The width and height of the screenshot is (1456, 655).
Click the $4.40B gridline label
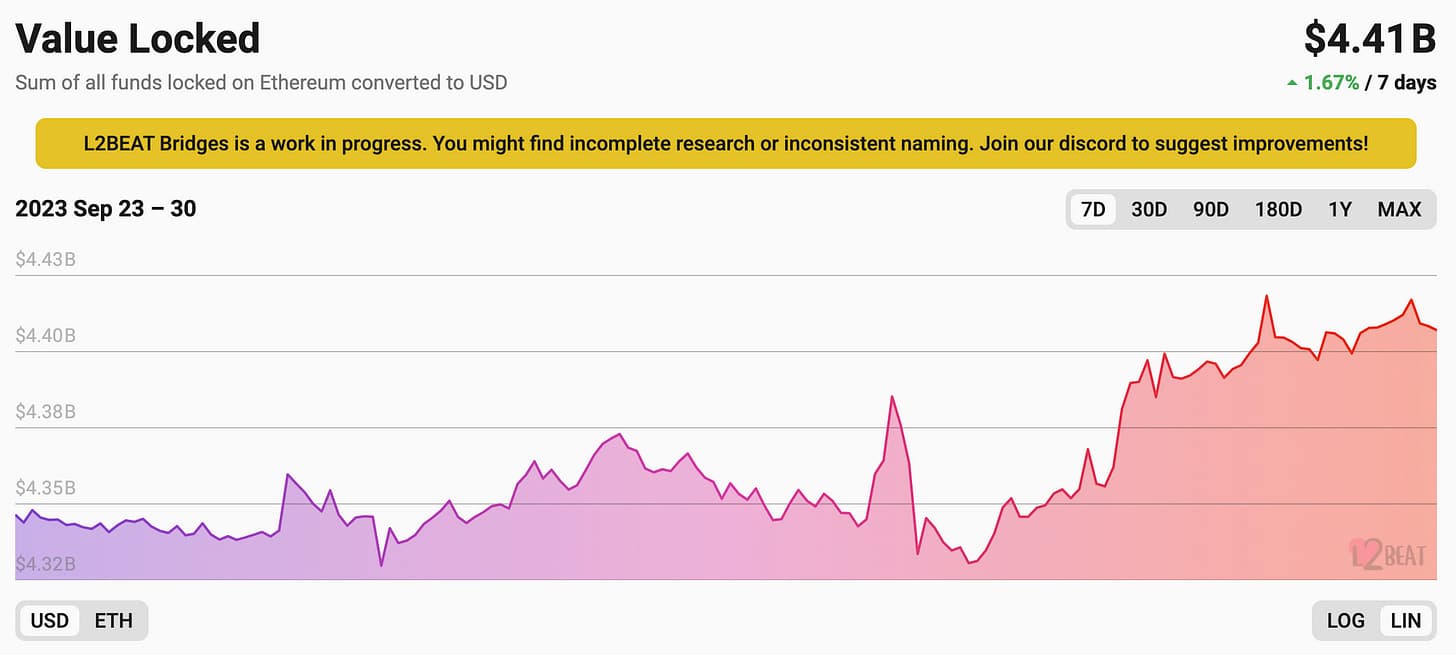pyautogui.click(x=46, y=336)
